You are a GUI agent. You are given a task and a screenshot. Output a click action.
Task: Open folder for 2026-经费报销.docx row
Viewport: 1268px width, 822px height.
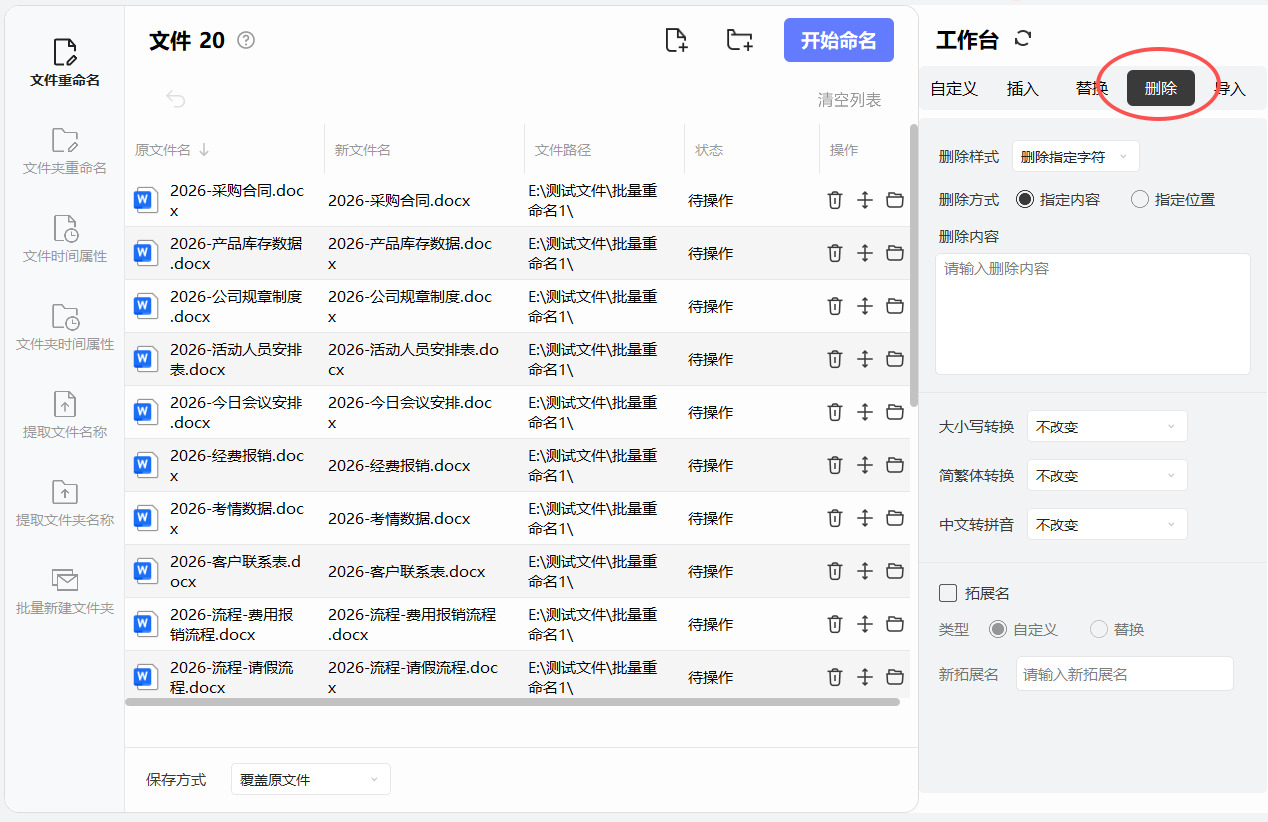(895, 465)
